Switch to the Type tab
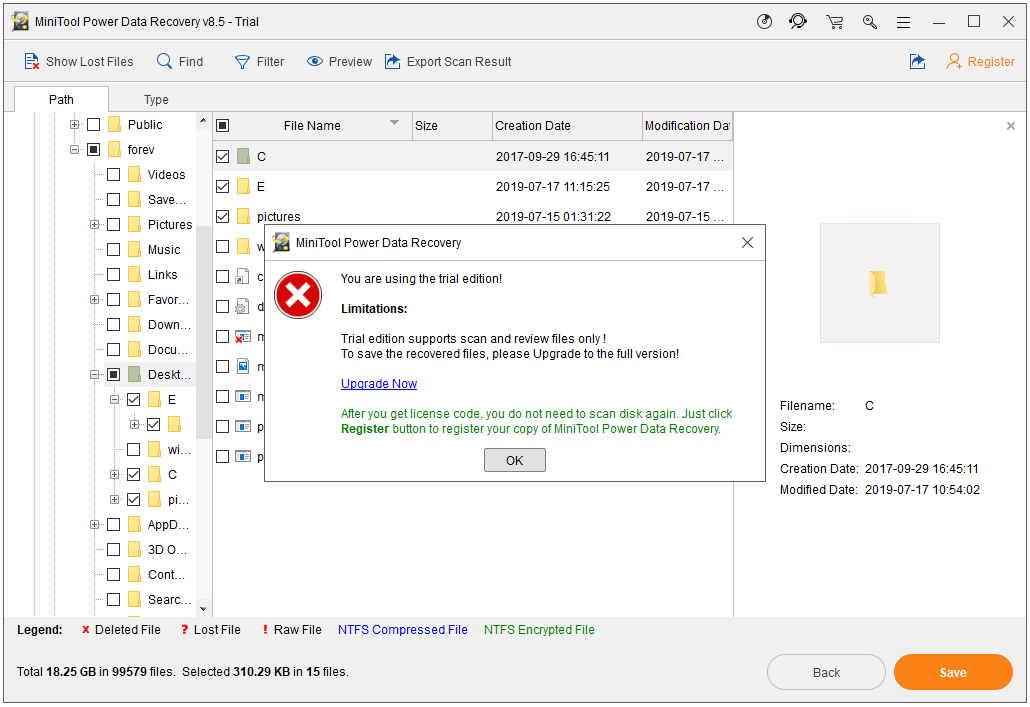This screenshot has height=707, width=1030. [156, 99]
